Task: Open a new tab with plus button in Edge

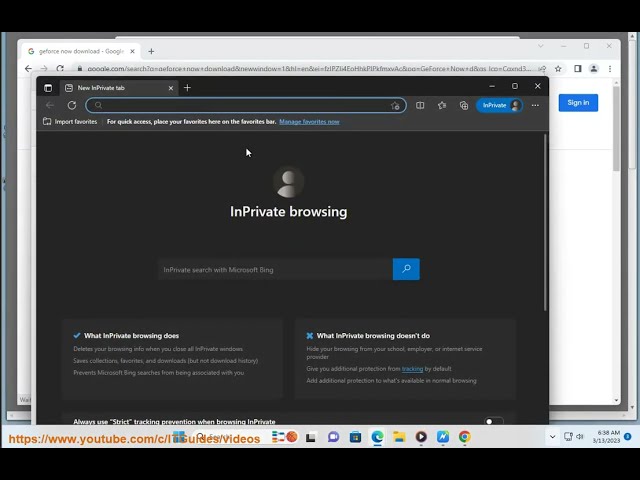Action: [187, 88]
